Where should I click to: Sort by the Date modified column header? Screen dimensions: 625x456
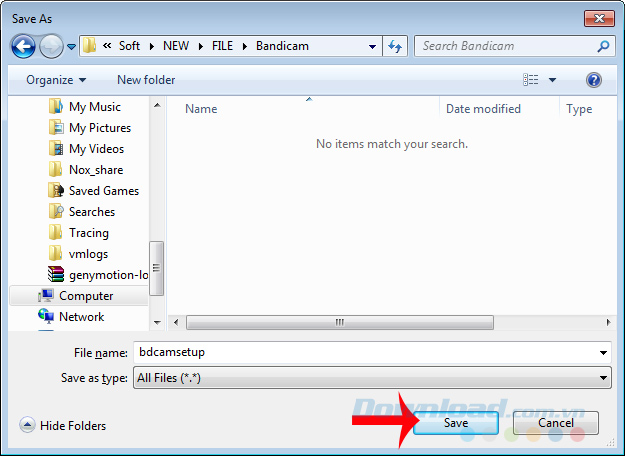click(483, 109)
